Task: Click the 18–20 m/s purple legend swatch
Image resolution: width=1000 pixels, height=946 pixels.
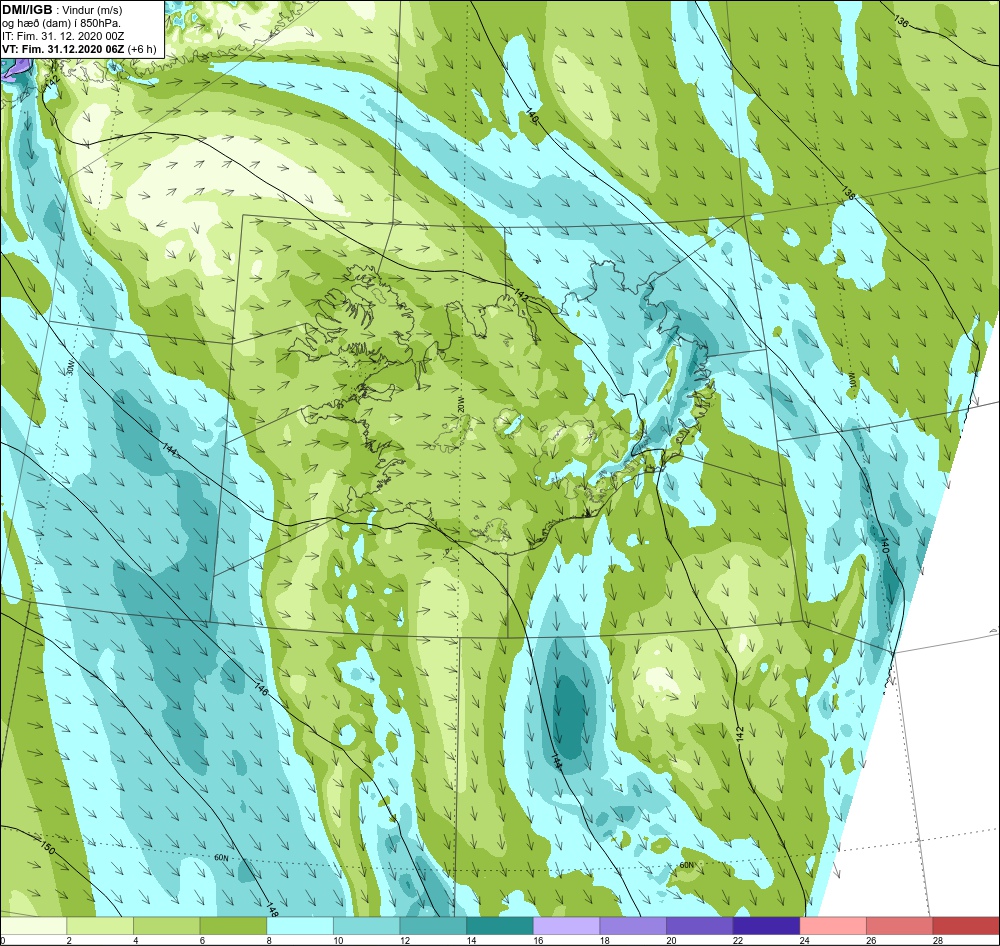Action: [633, 926]
